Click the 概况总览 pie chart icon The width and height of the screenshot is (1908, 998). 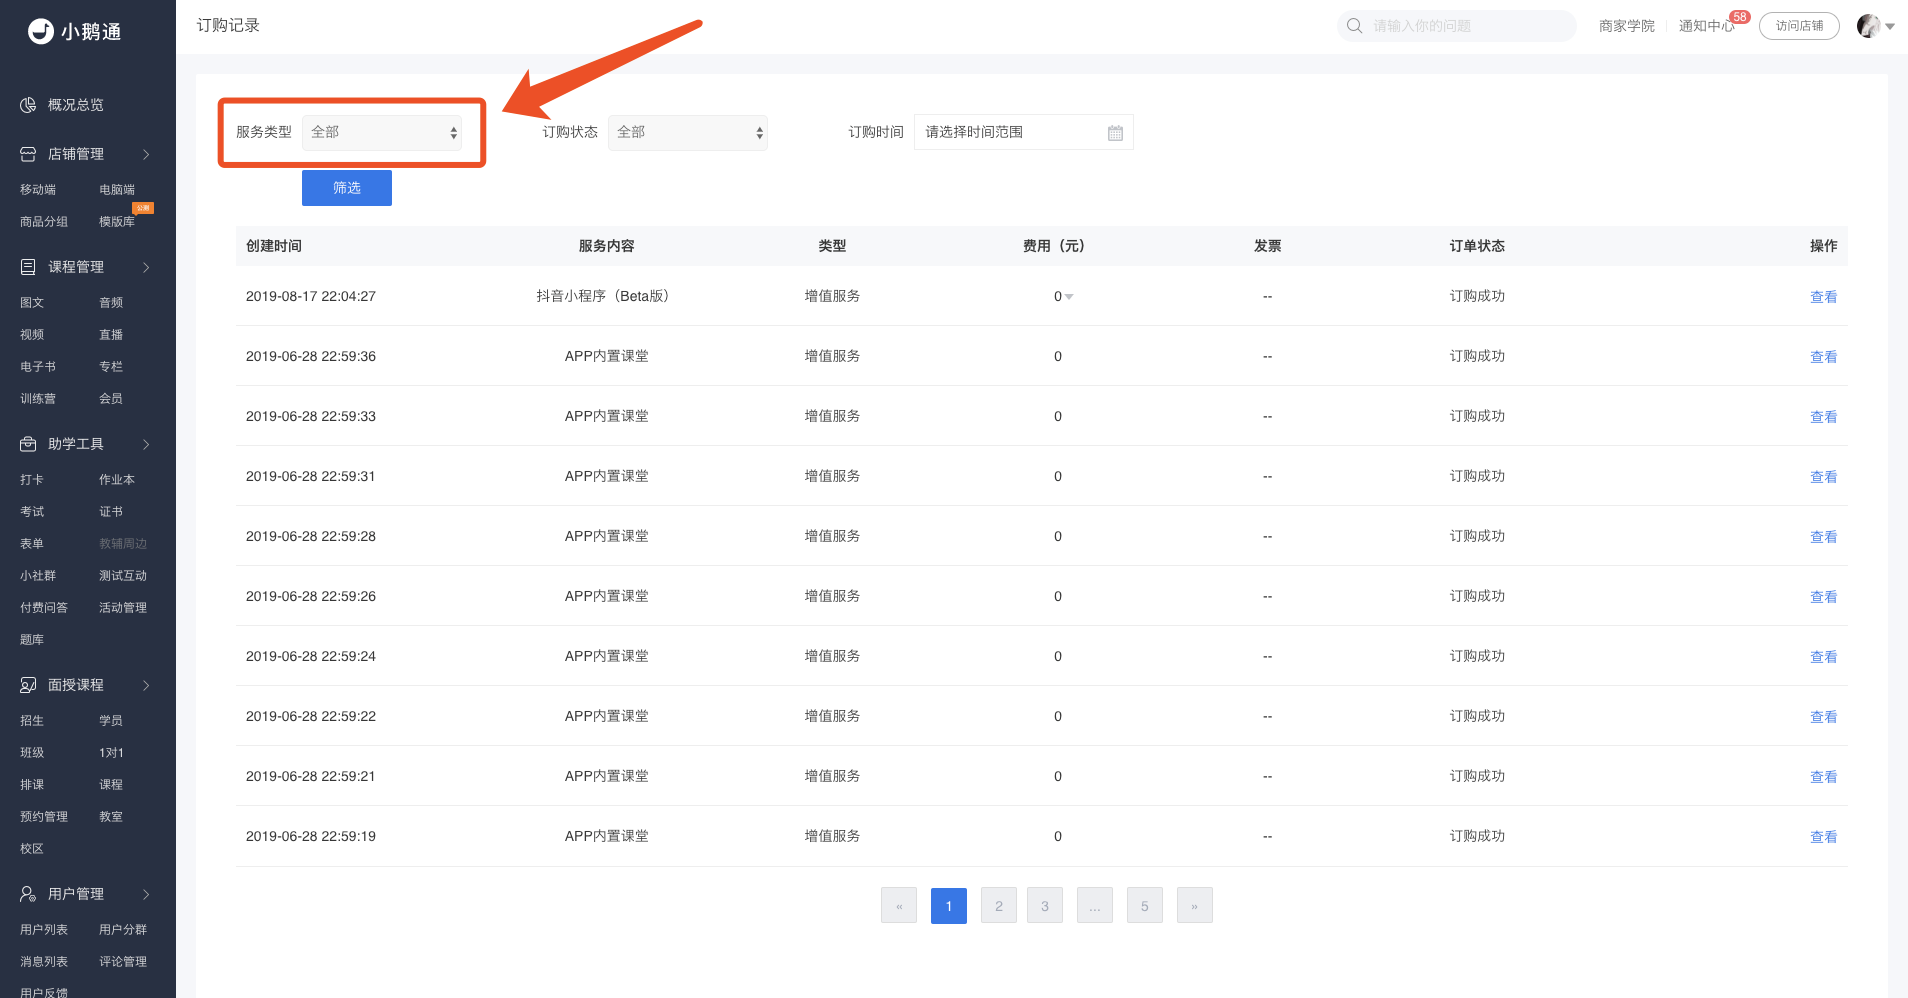[x=28, y=105]
